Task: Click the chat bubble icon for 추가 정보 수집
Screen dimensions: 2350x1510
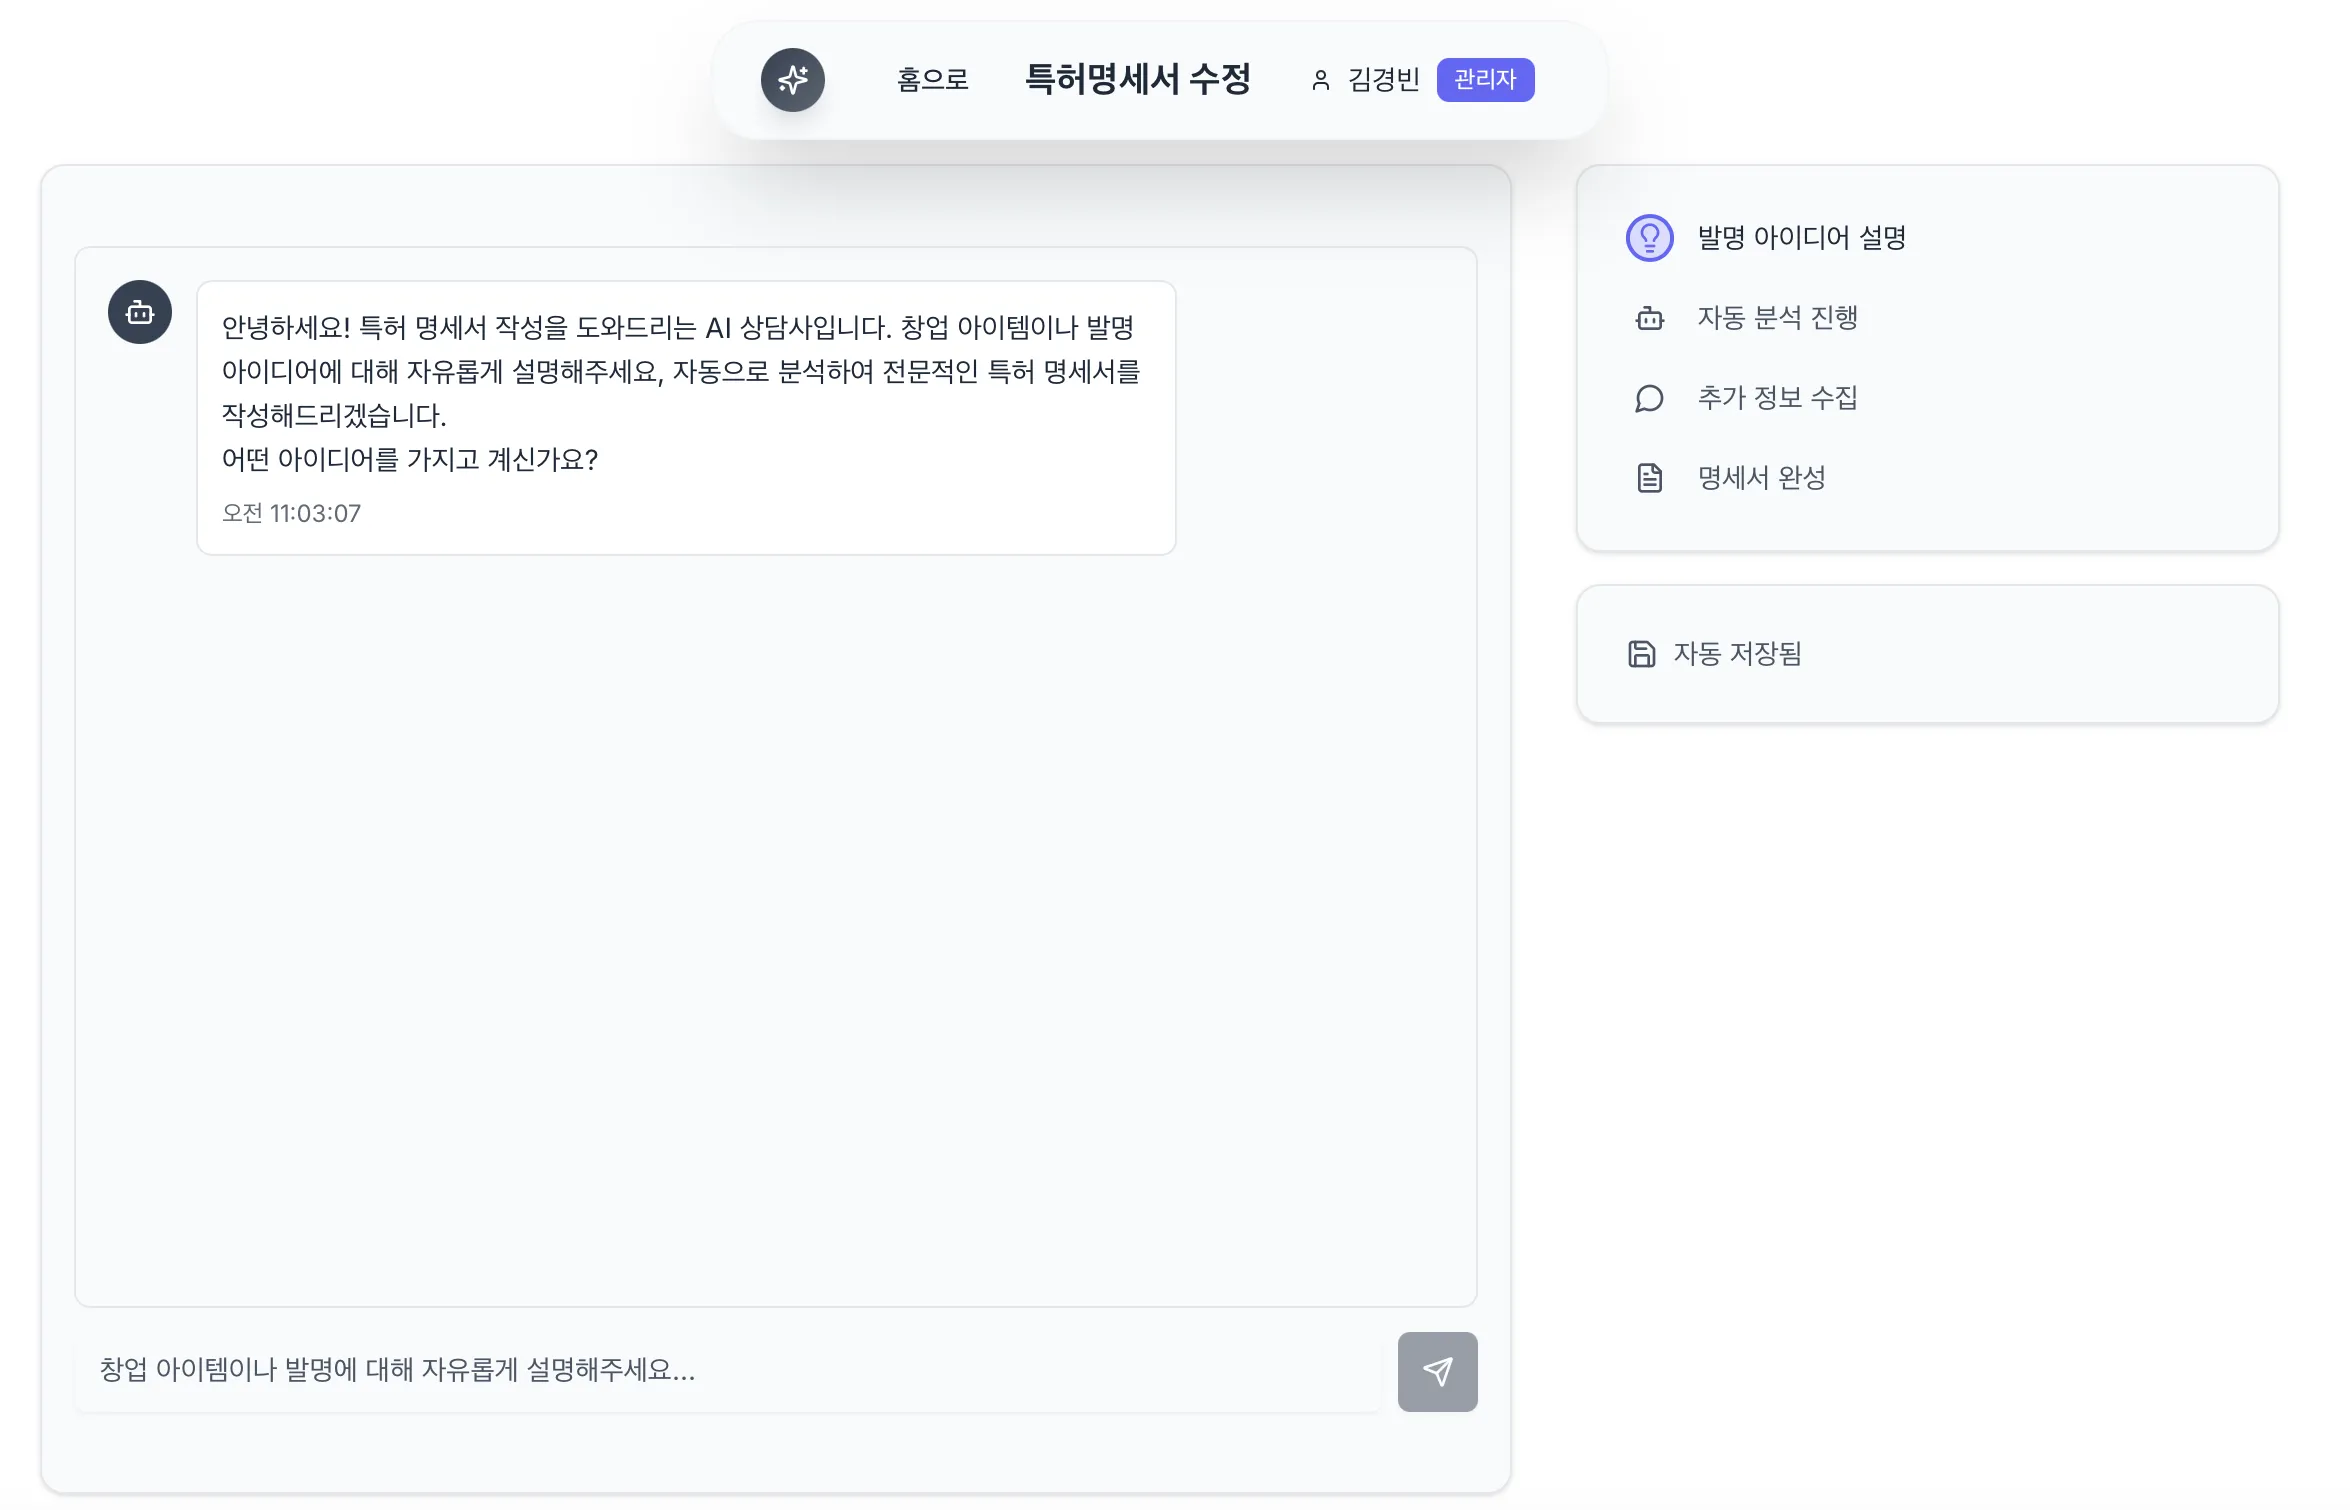Action: pos(1649,398)
